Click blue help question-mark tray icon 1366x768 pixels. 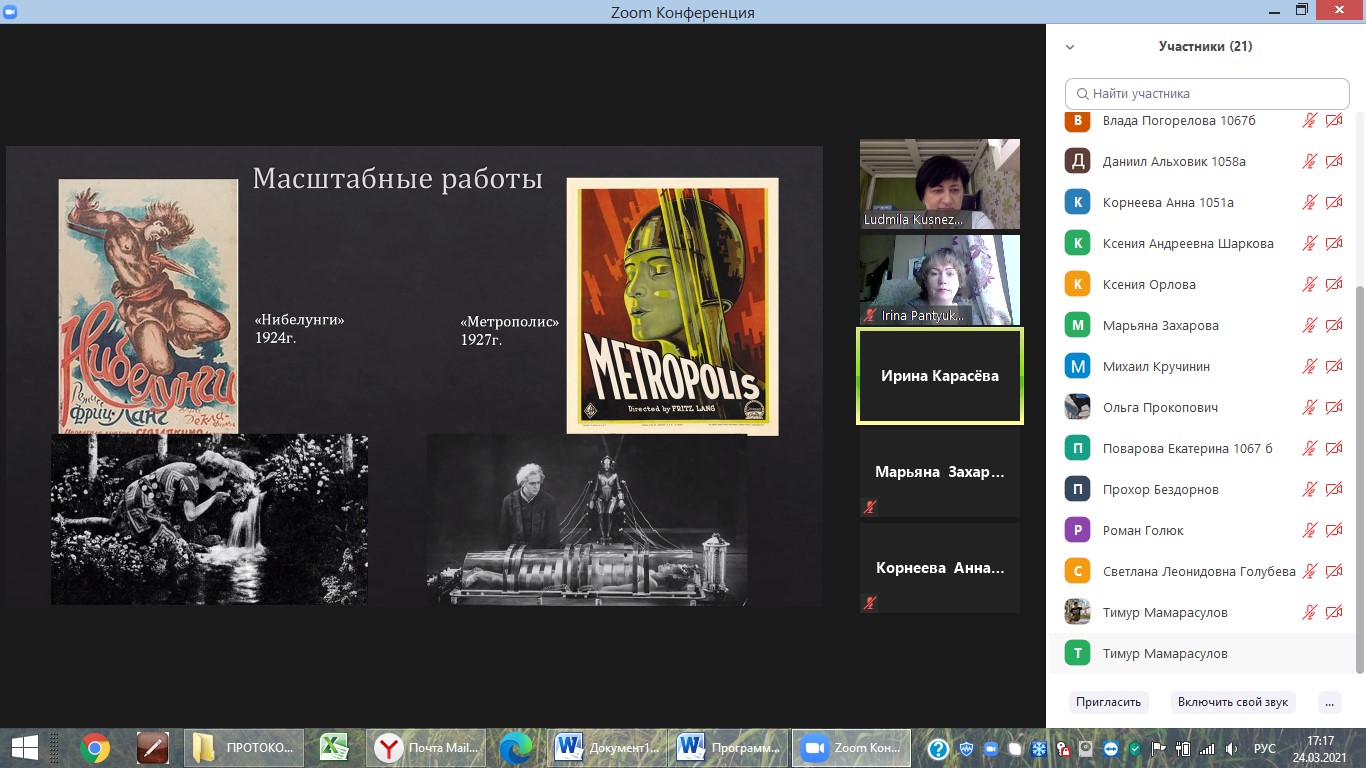(x=938, y=748)
